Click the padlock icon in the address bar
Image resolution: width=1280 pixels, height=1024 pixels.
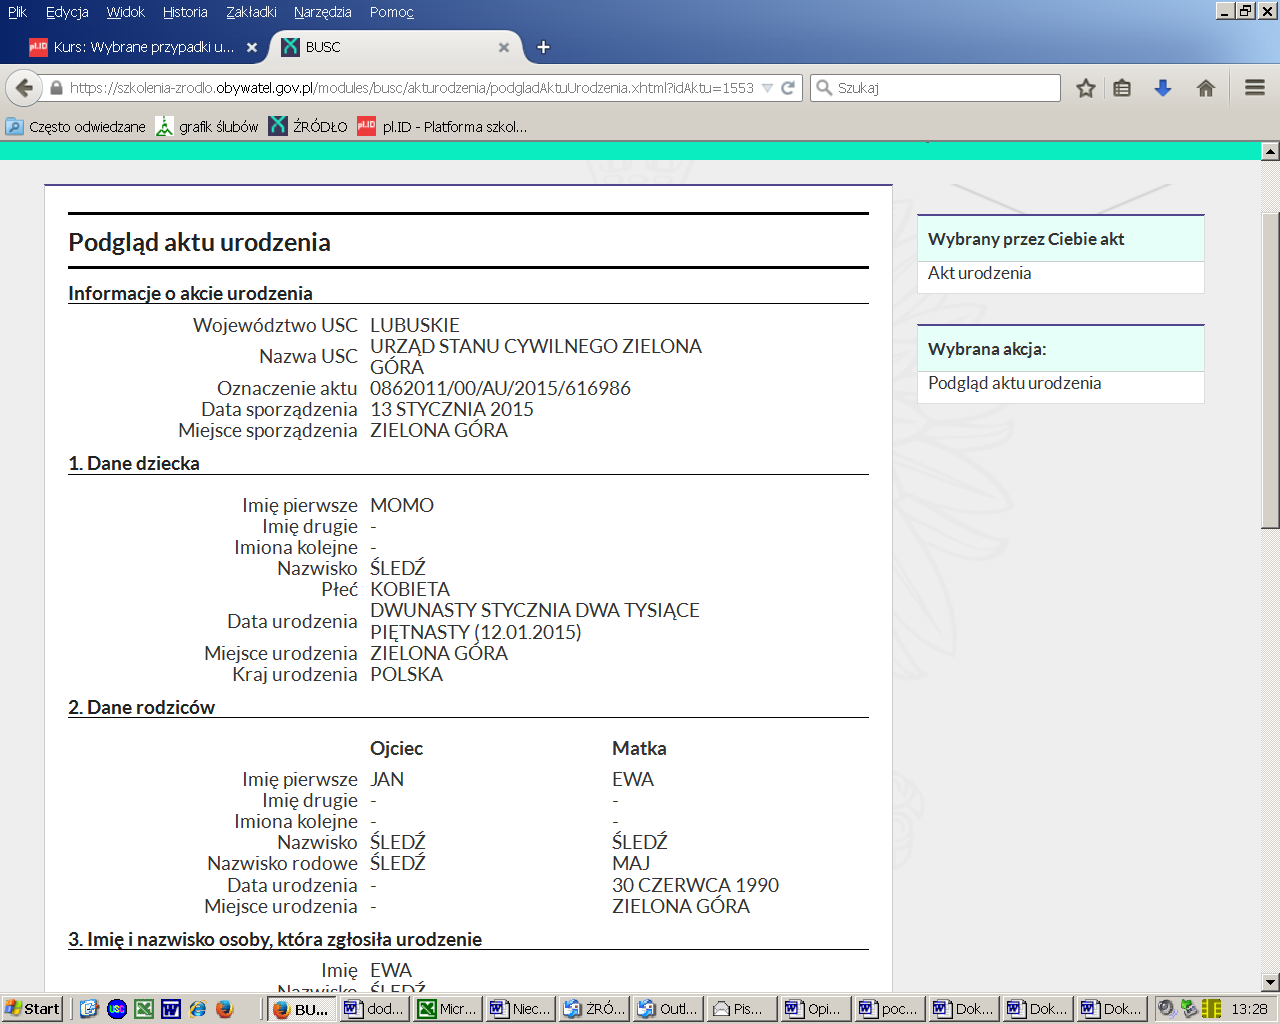(x=56, y=88)
